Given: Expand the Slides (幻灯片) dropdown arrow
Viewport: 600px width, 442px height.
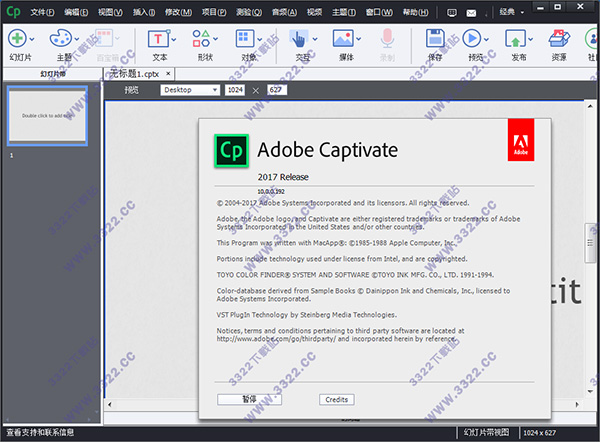Looking at the screenshot, I should point(32,39).
